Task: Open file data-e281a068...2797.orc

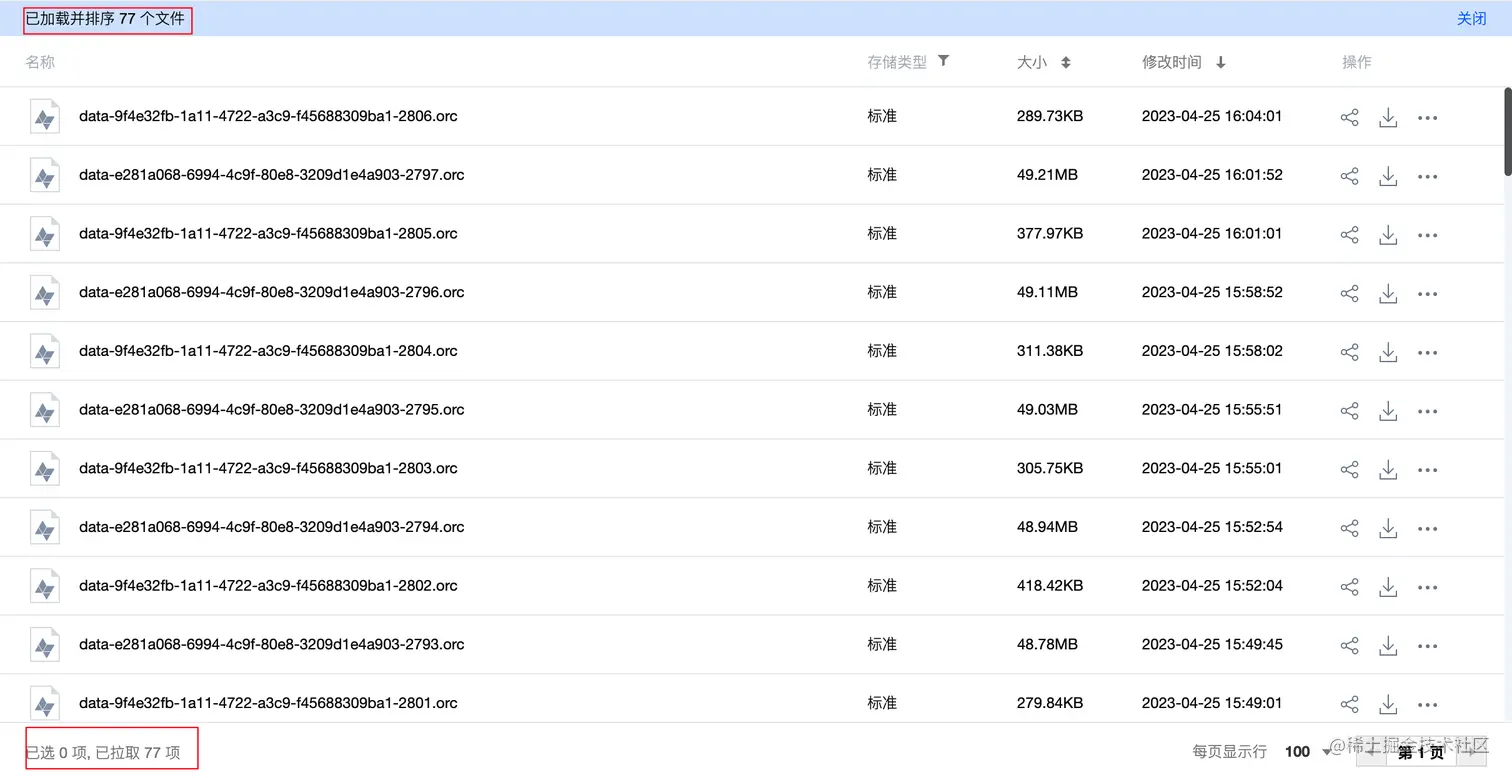Action: [272, 174]
